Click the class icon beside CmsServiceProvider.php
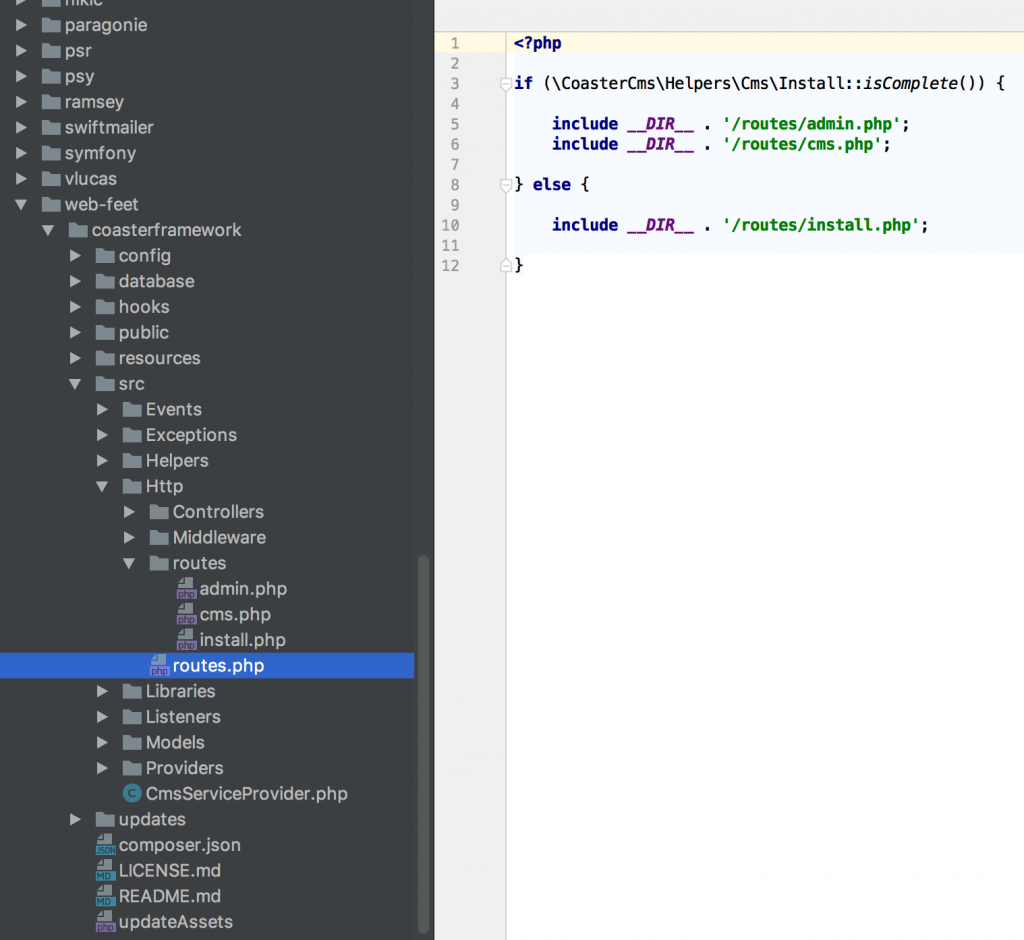 [x=131, y=794]
